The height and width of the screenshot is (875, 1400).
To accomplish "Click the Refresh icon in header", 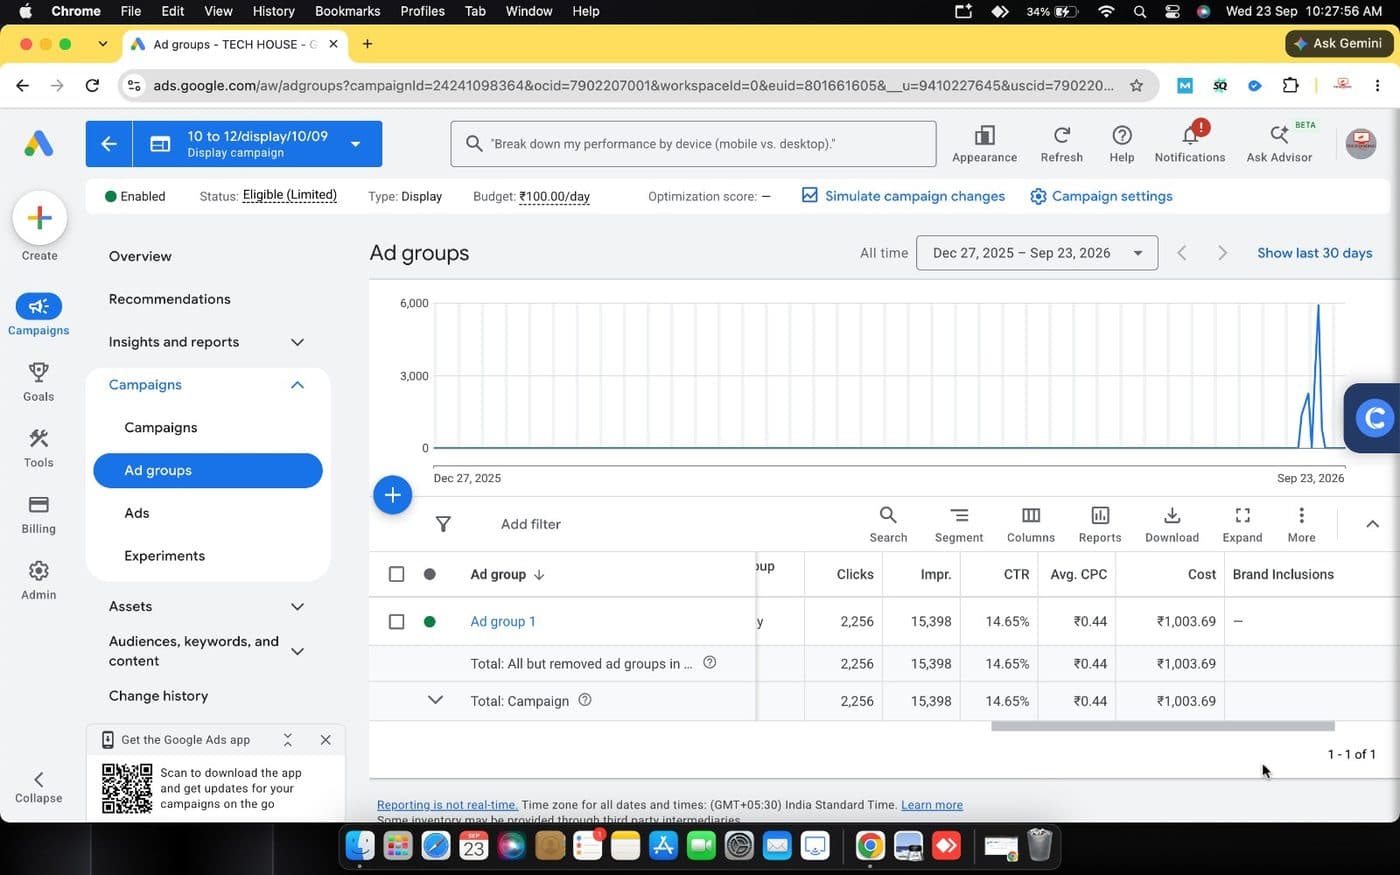I will point(1061,144).
